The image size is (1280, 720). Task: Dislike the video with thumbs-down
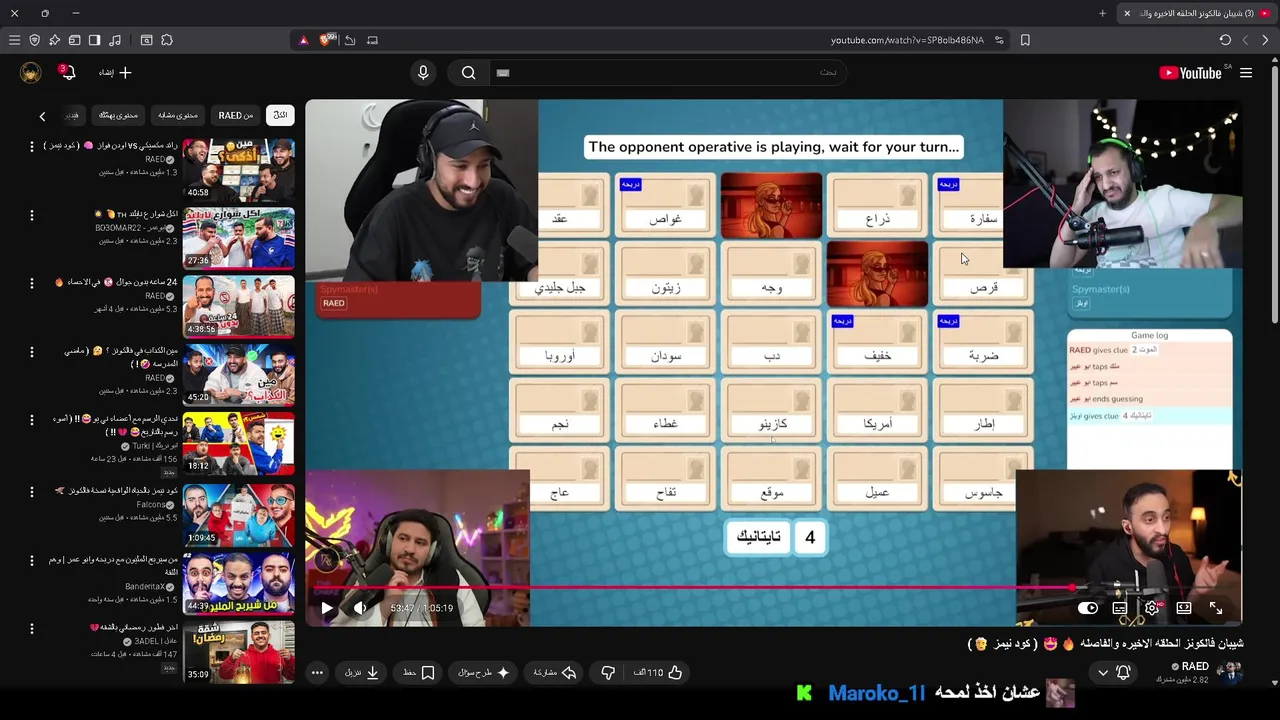click(x=608, y=673)
